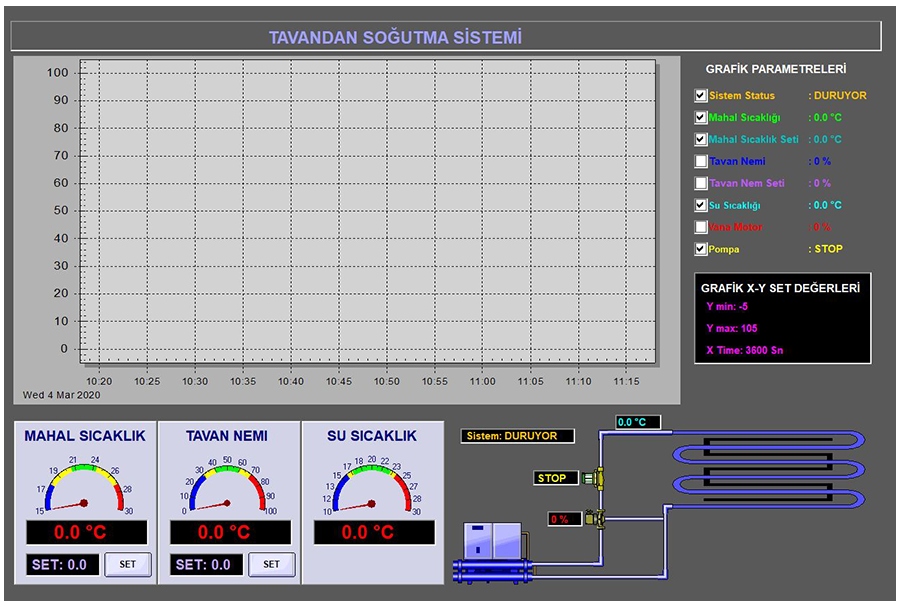This screenshot has height=607, width=900.
Task: Click Su Sıcaklık 0.0 °C readout
Action: (374, 532)
